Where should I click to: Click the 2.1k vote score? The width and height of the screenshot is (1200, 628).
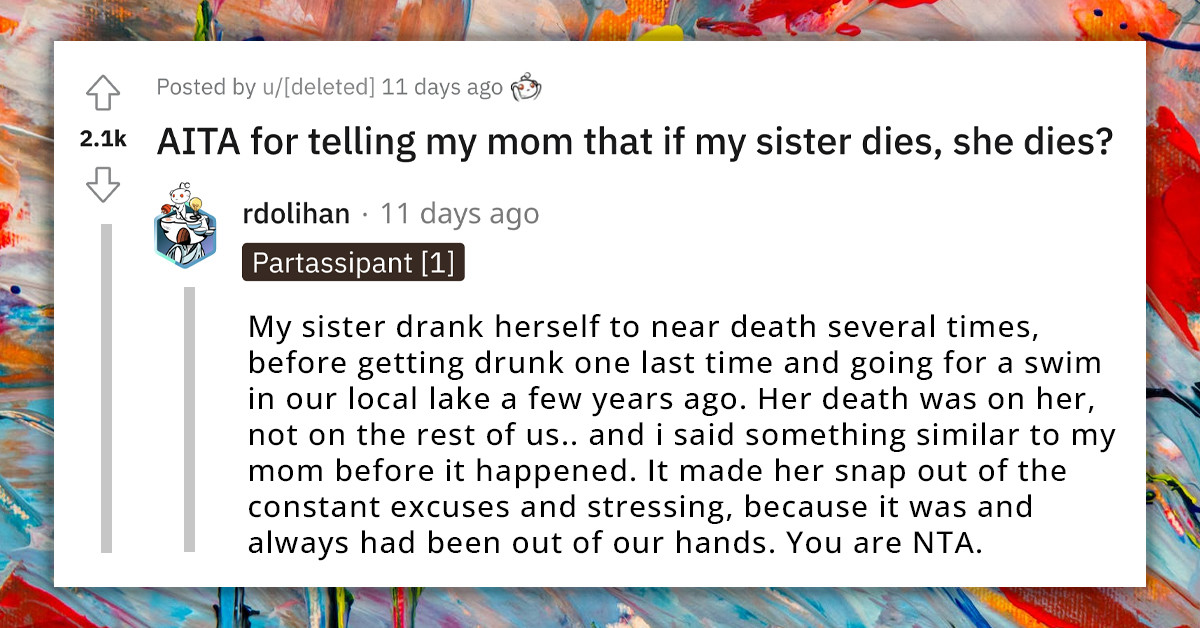(x=101, y=140)
